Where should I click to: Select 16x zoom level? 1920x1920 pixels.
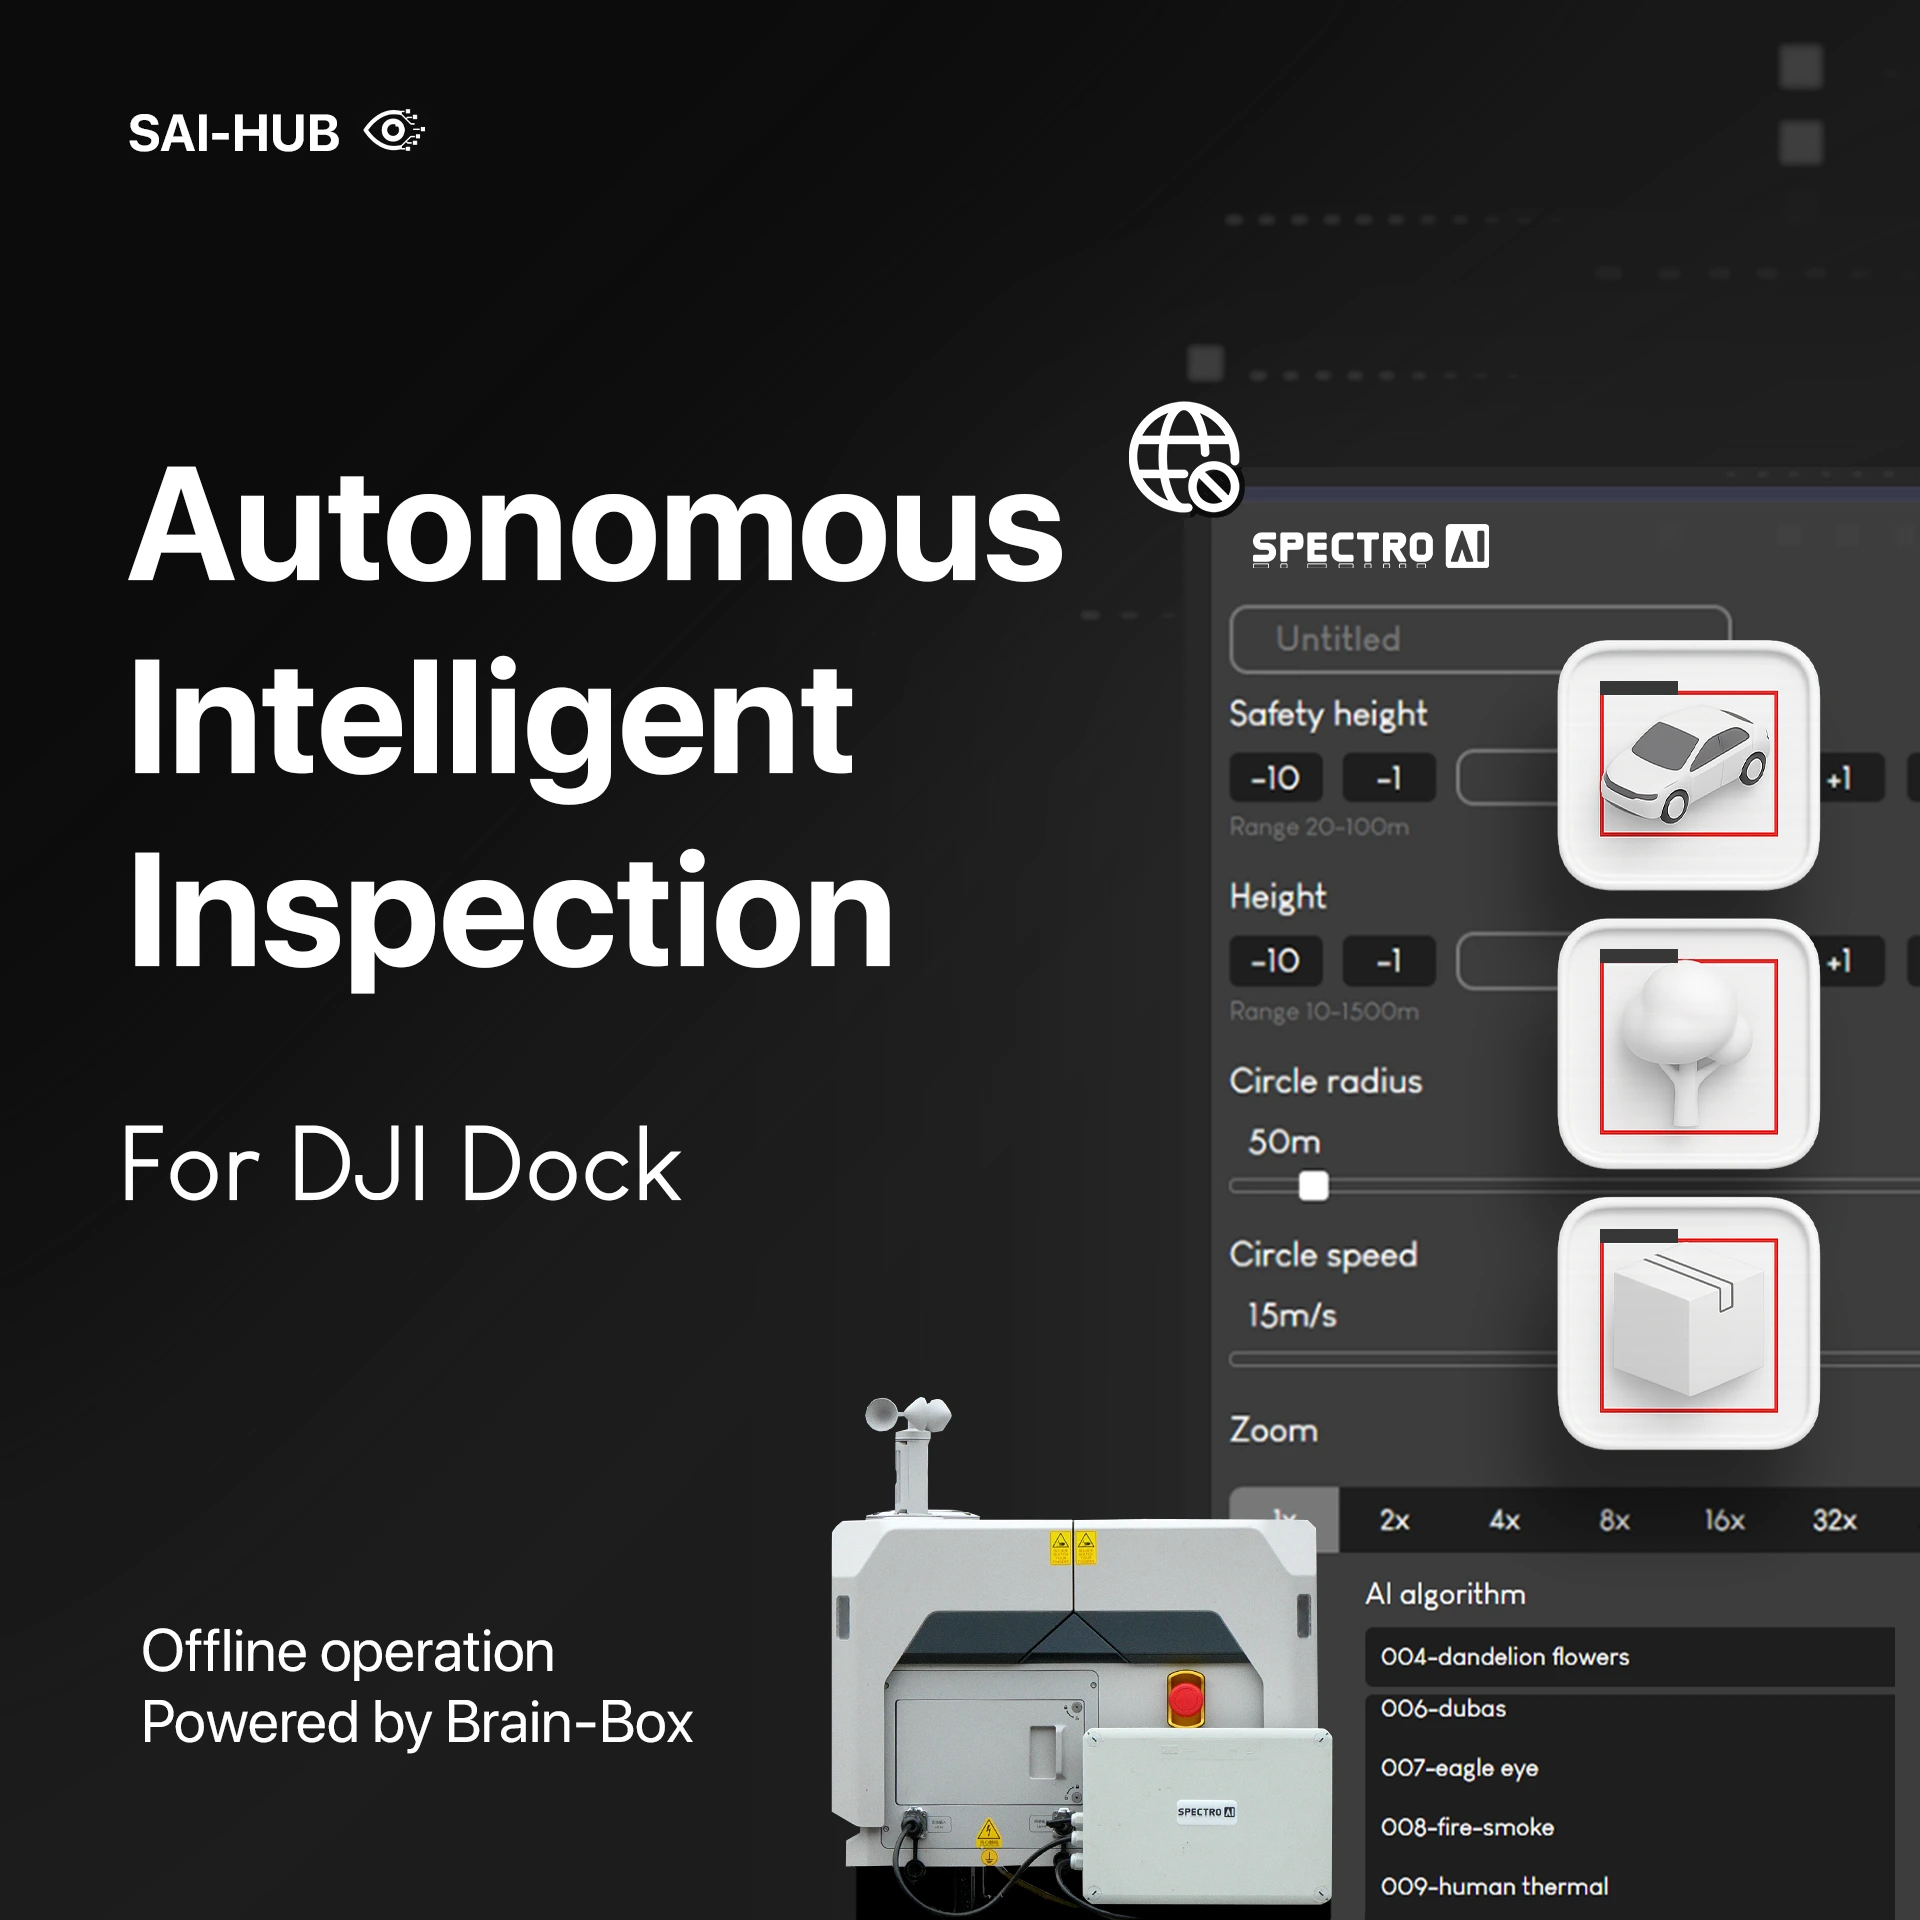point(1724,1520)
